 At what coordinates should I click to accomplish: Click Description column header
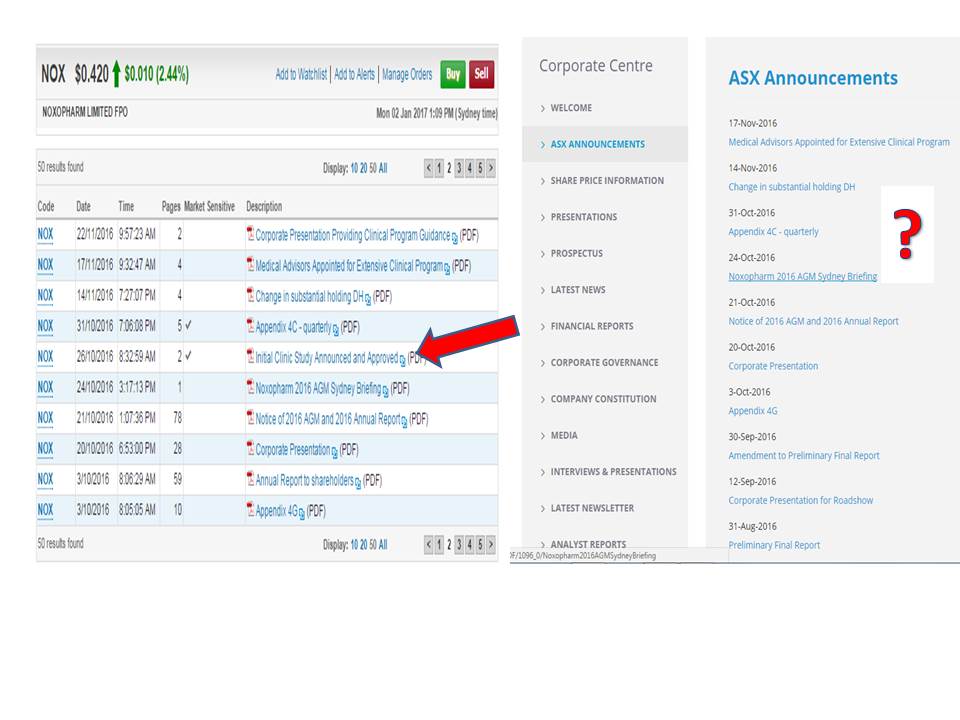[x=264, y=206]
